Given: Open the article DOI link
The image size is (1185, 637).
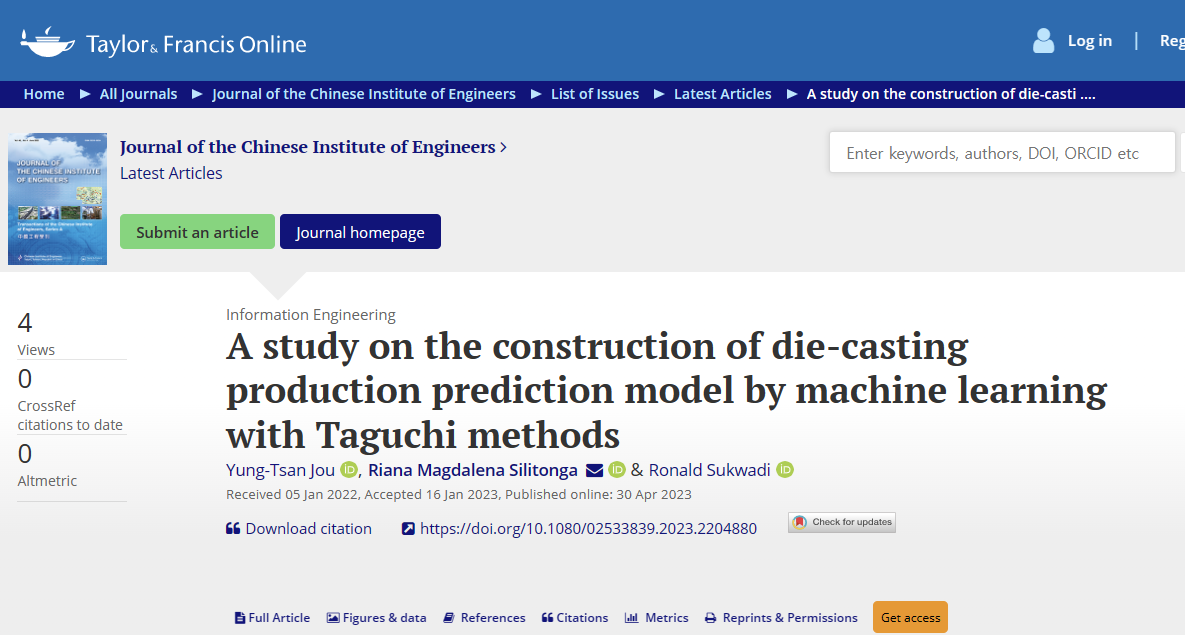Looking at the screenshot, I should [580, 528].
